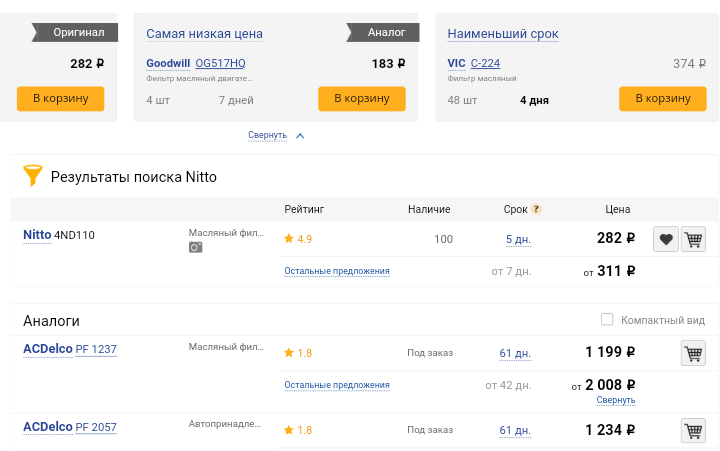Click the Оригинал ribbon label

point(75,32)
